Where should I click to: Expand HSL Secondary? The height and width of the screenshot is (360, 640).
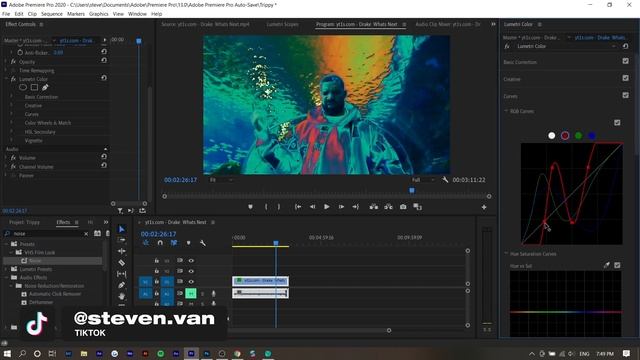tap(11, 132)
